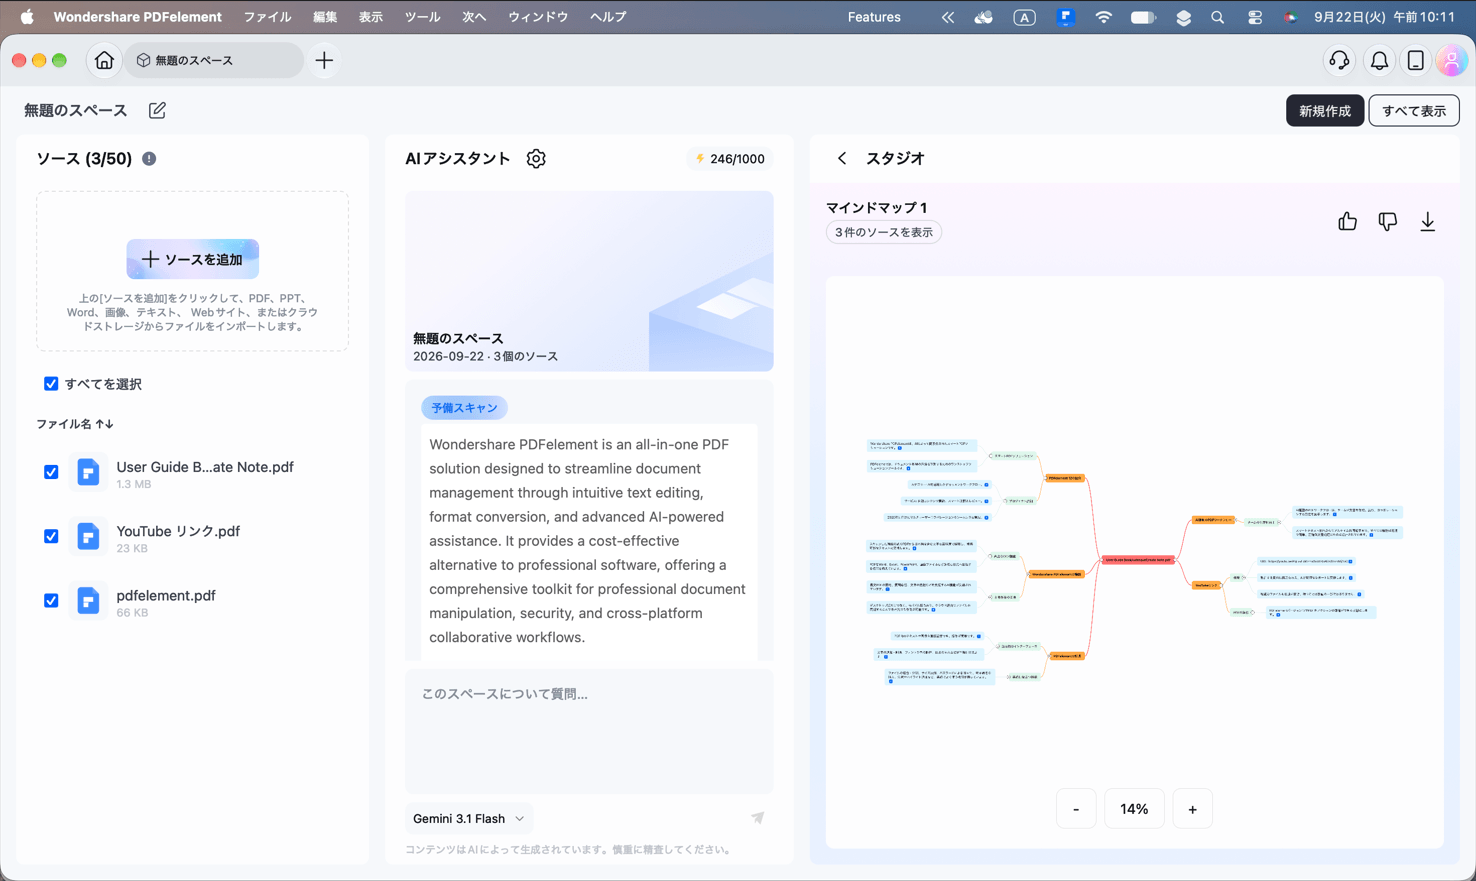The width and height of the screenshot is (1476, 881).
Task: Select the pdfelement.pdf file name
Action: coord(166,596)
